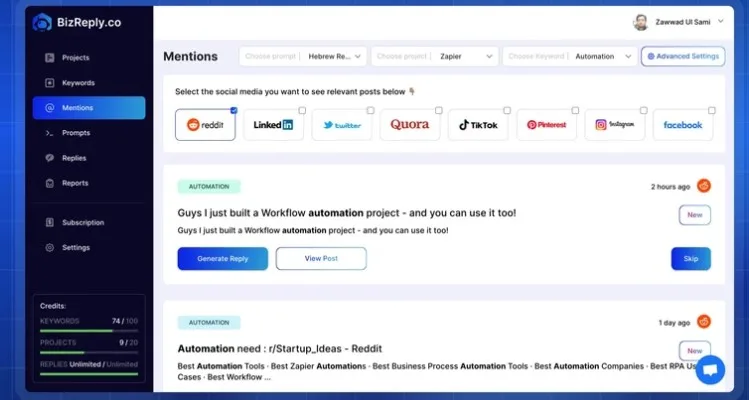The width and height of the screenshot is (749, 400).
Task: Click the '2 hours ago' timestamp
Action: click(670, 187)
